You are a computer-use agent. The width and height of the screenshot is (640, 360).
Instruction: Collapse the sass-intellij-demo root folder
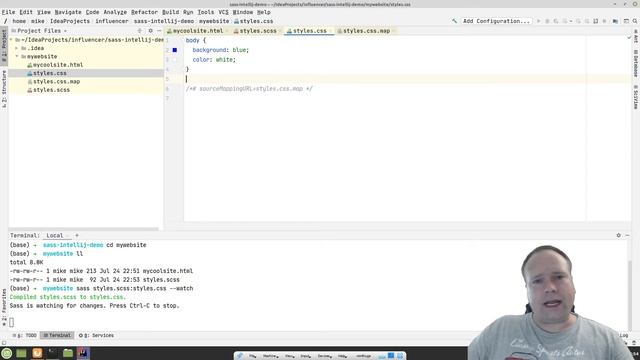point(11,40)
